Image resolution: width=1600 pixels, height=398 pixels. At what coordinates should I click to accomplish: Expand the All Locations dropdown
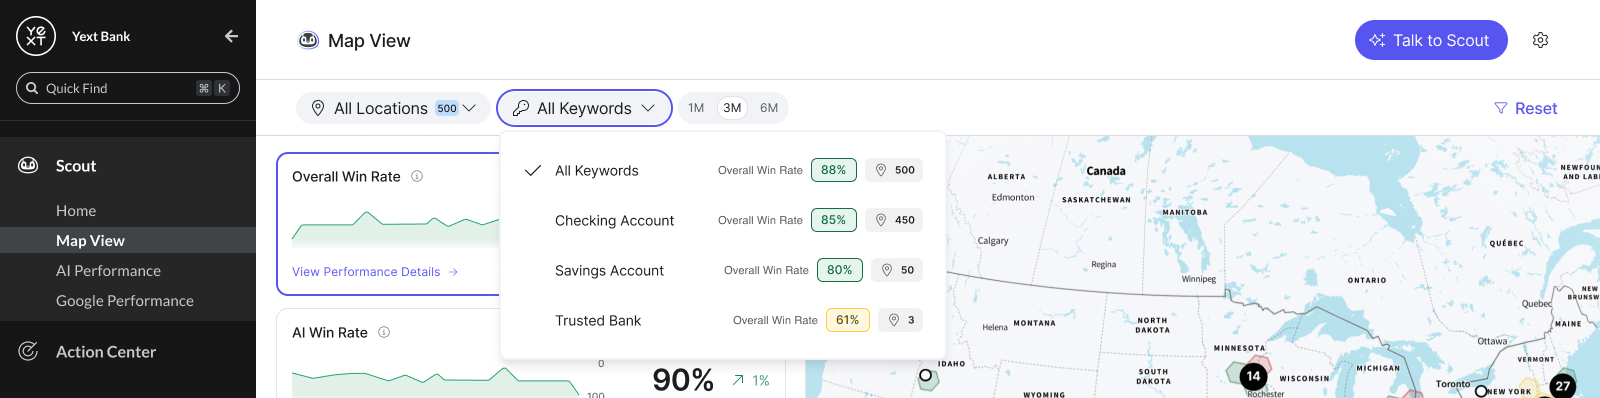pyautogui.click(x=393, y=108)
